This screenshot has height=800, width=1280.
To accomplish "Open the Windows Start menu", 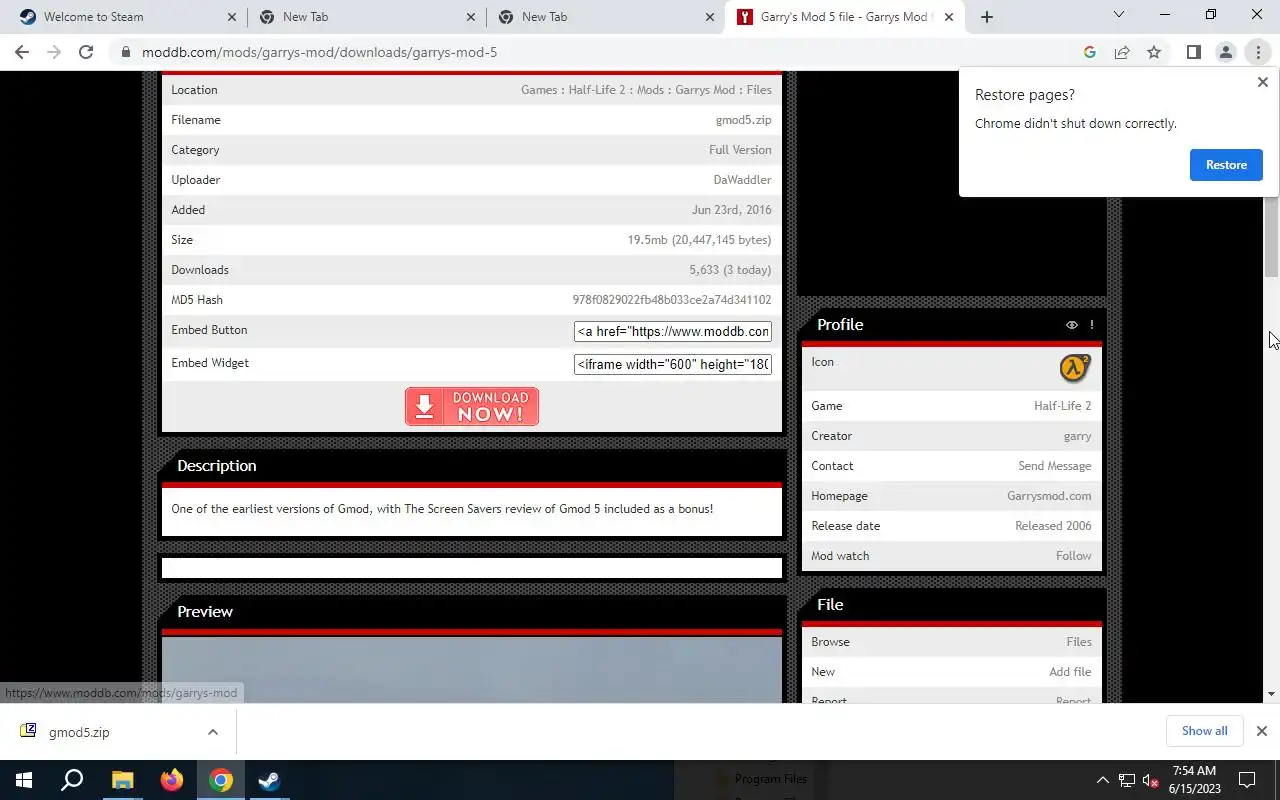I will [24, 780].
